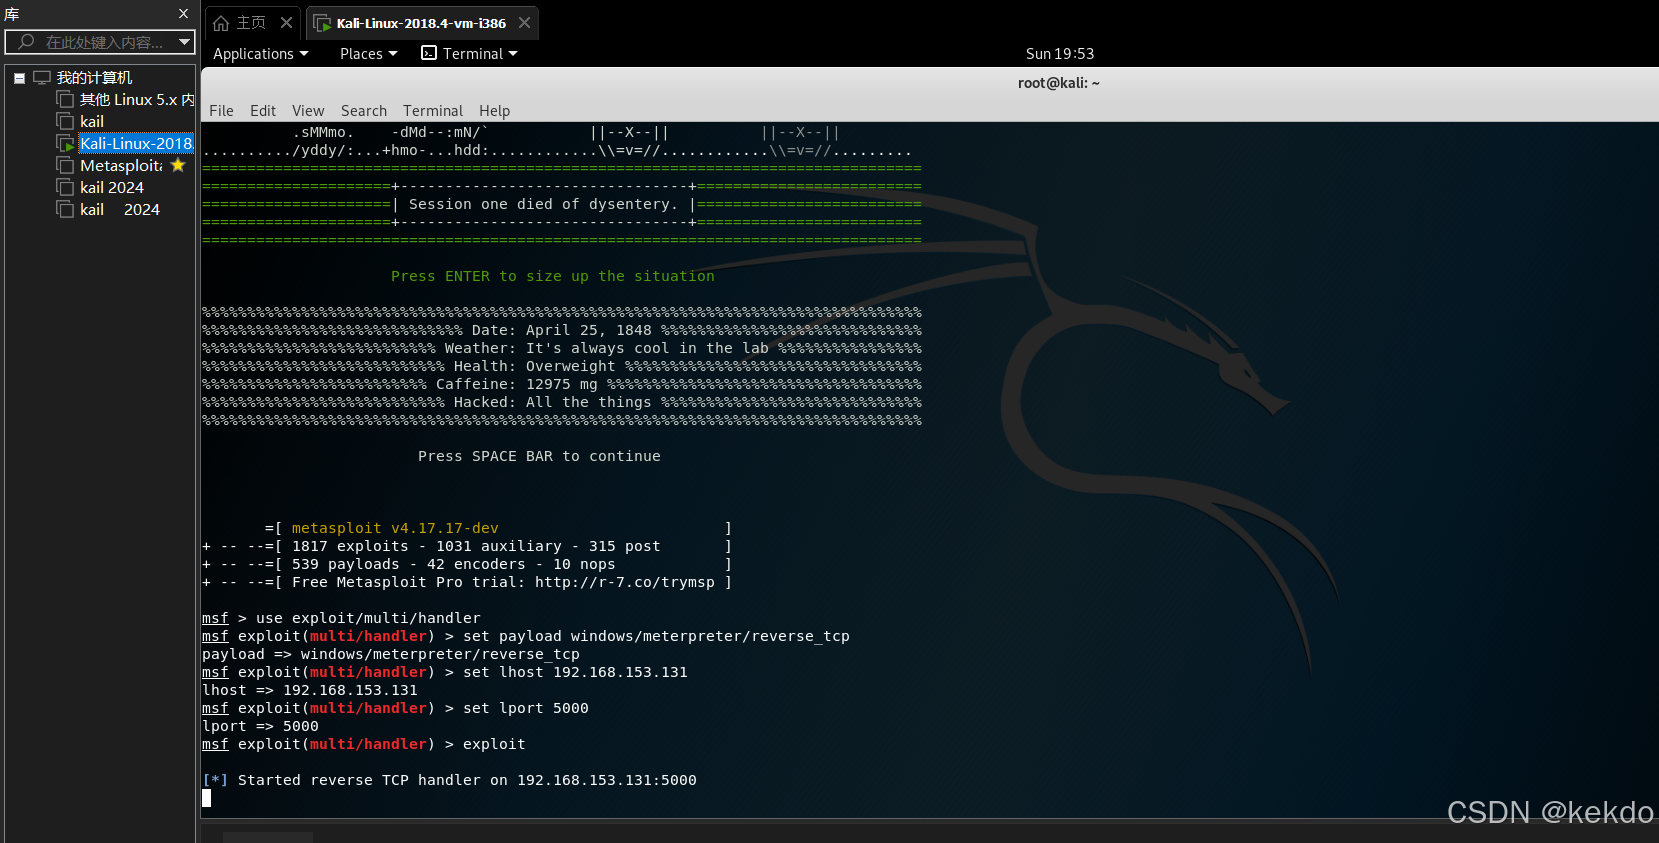
Task: Click the '1817 exploits - 1031 auxiliary - 315 post' line
Action: click(476, 546)
